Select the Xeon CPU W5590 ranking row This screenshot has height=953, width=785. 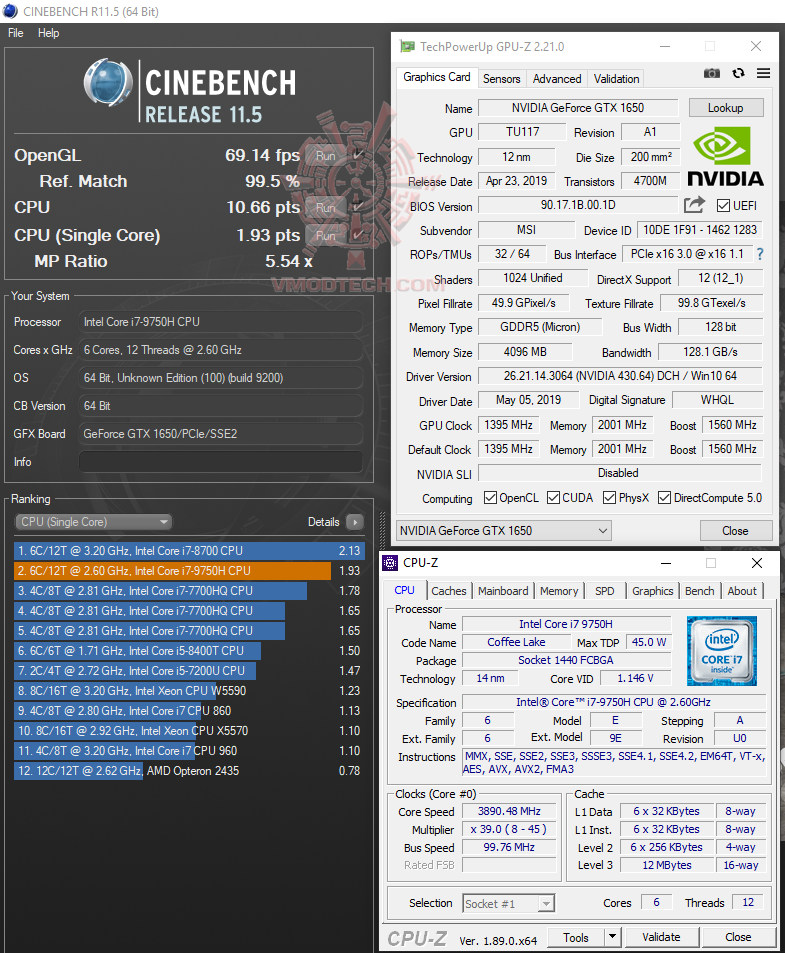click(189, 690)
